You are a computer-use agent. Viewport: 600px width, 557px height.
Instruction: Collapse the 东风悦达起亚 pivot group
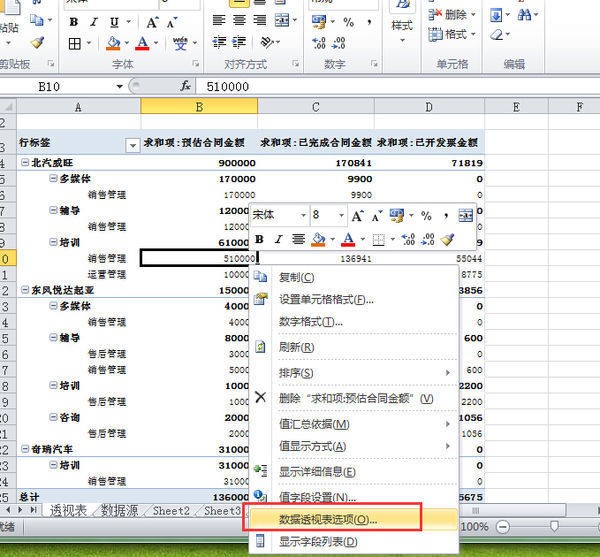click(x=25, y=290)
